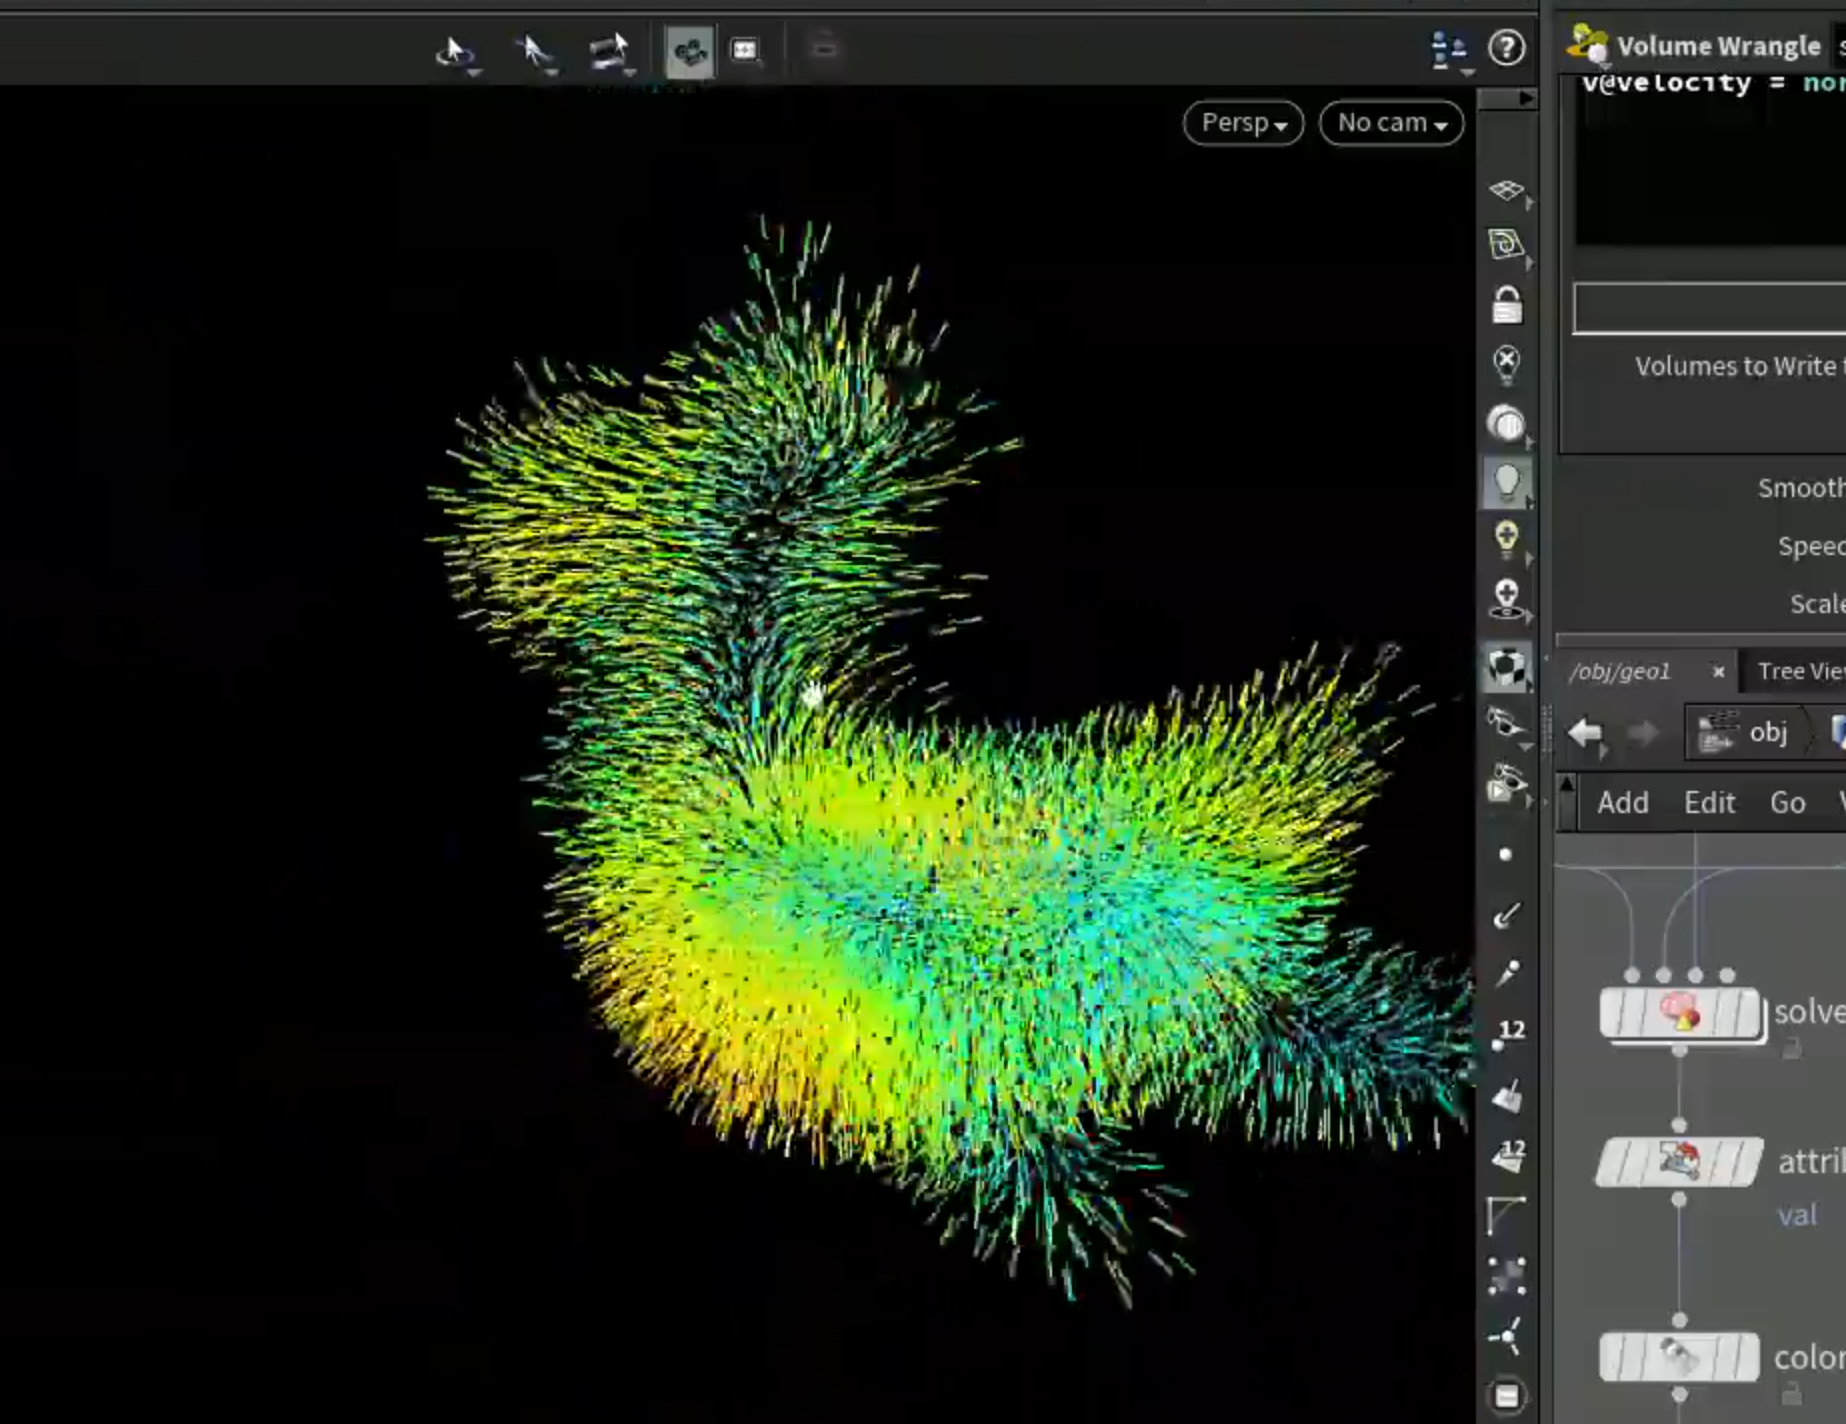Open display options round button at toolbar bottom
The image size is (1846, 1424).
click(x=1506, y=1396)
